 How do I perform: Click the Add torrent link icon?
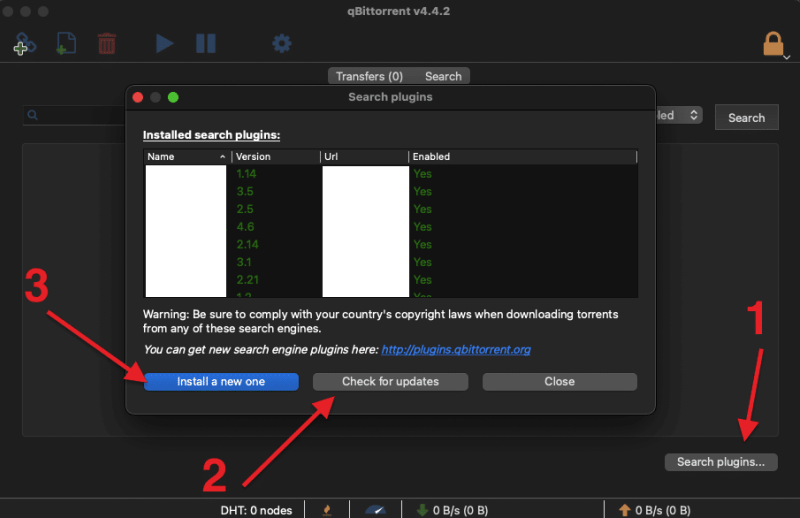24,44
